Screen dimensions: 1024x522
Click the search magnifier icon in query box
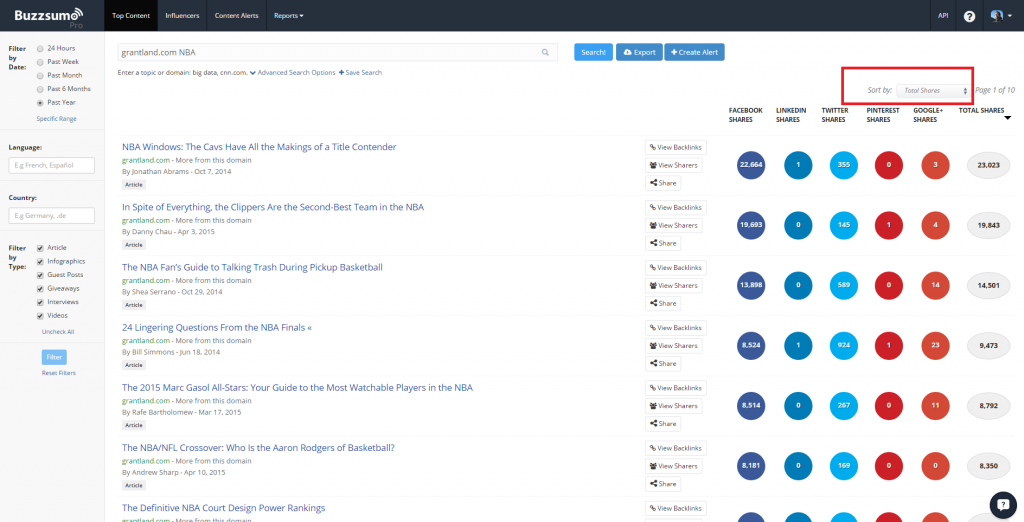pos(545,53)
